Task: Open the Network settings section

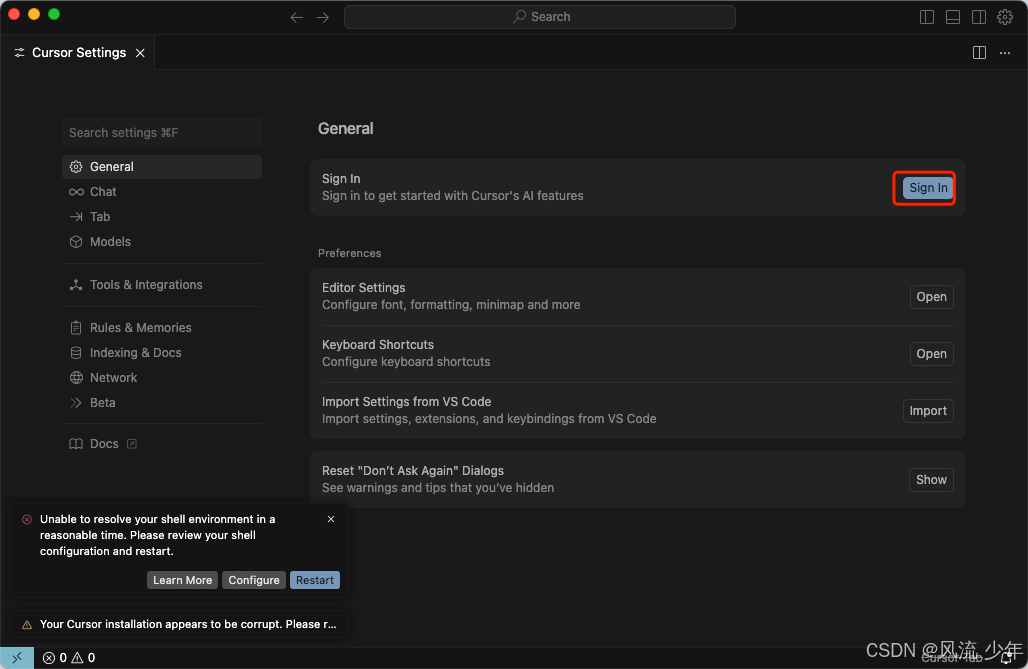Action: coord(162,377)
